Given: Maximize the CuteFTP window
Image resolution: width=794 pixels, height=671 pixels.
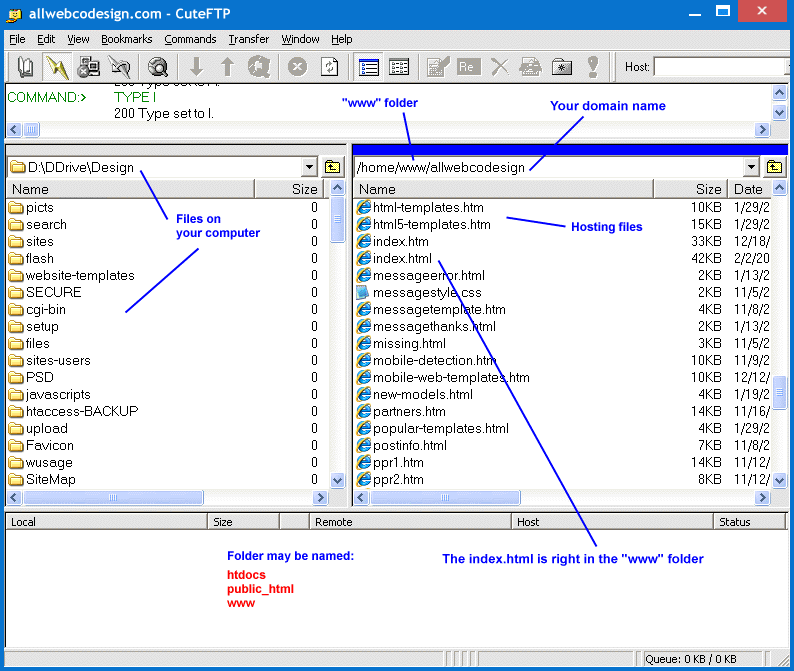Looking at the screenshot, I should click(x=723, y=11).
